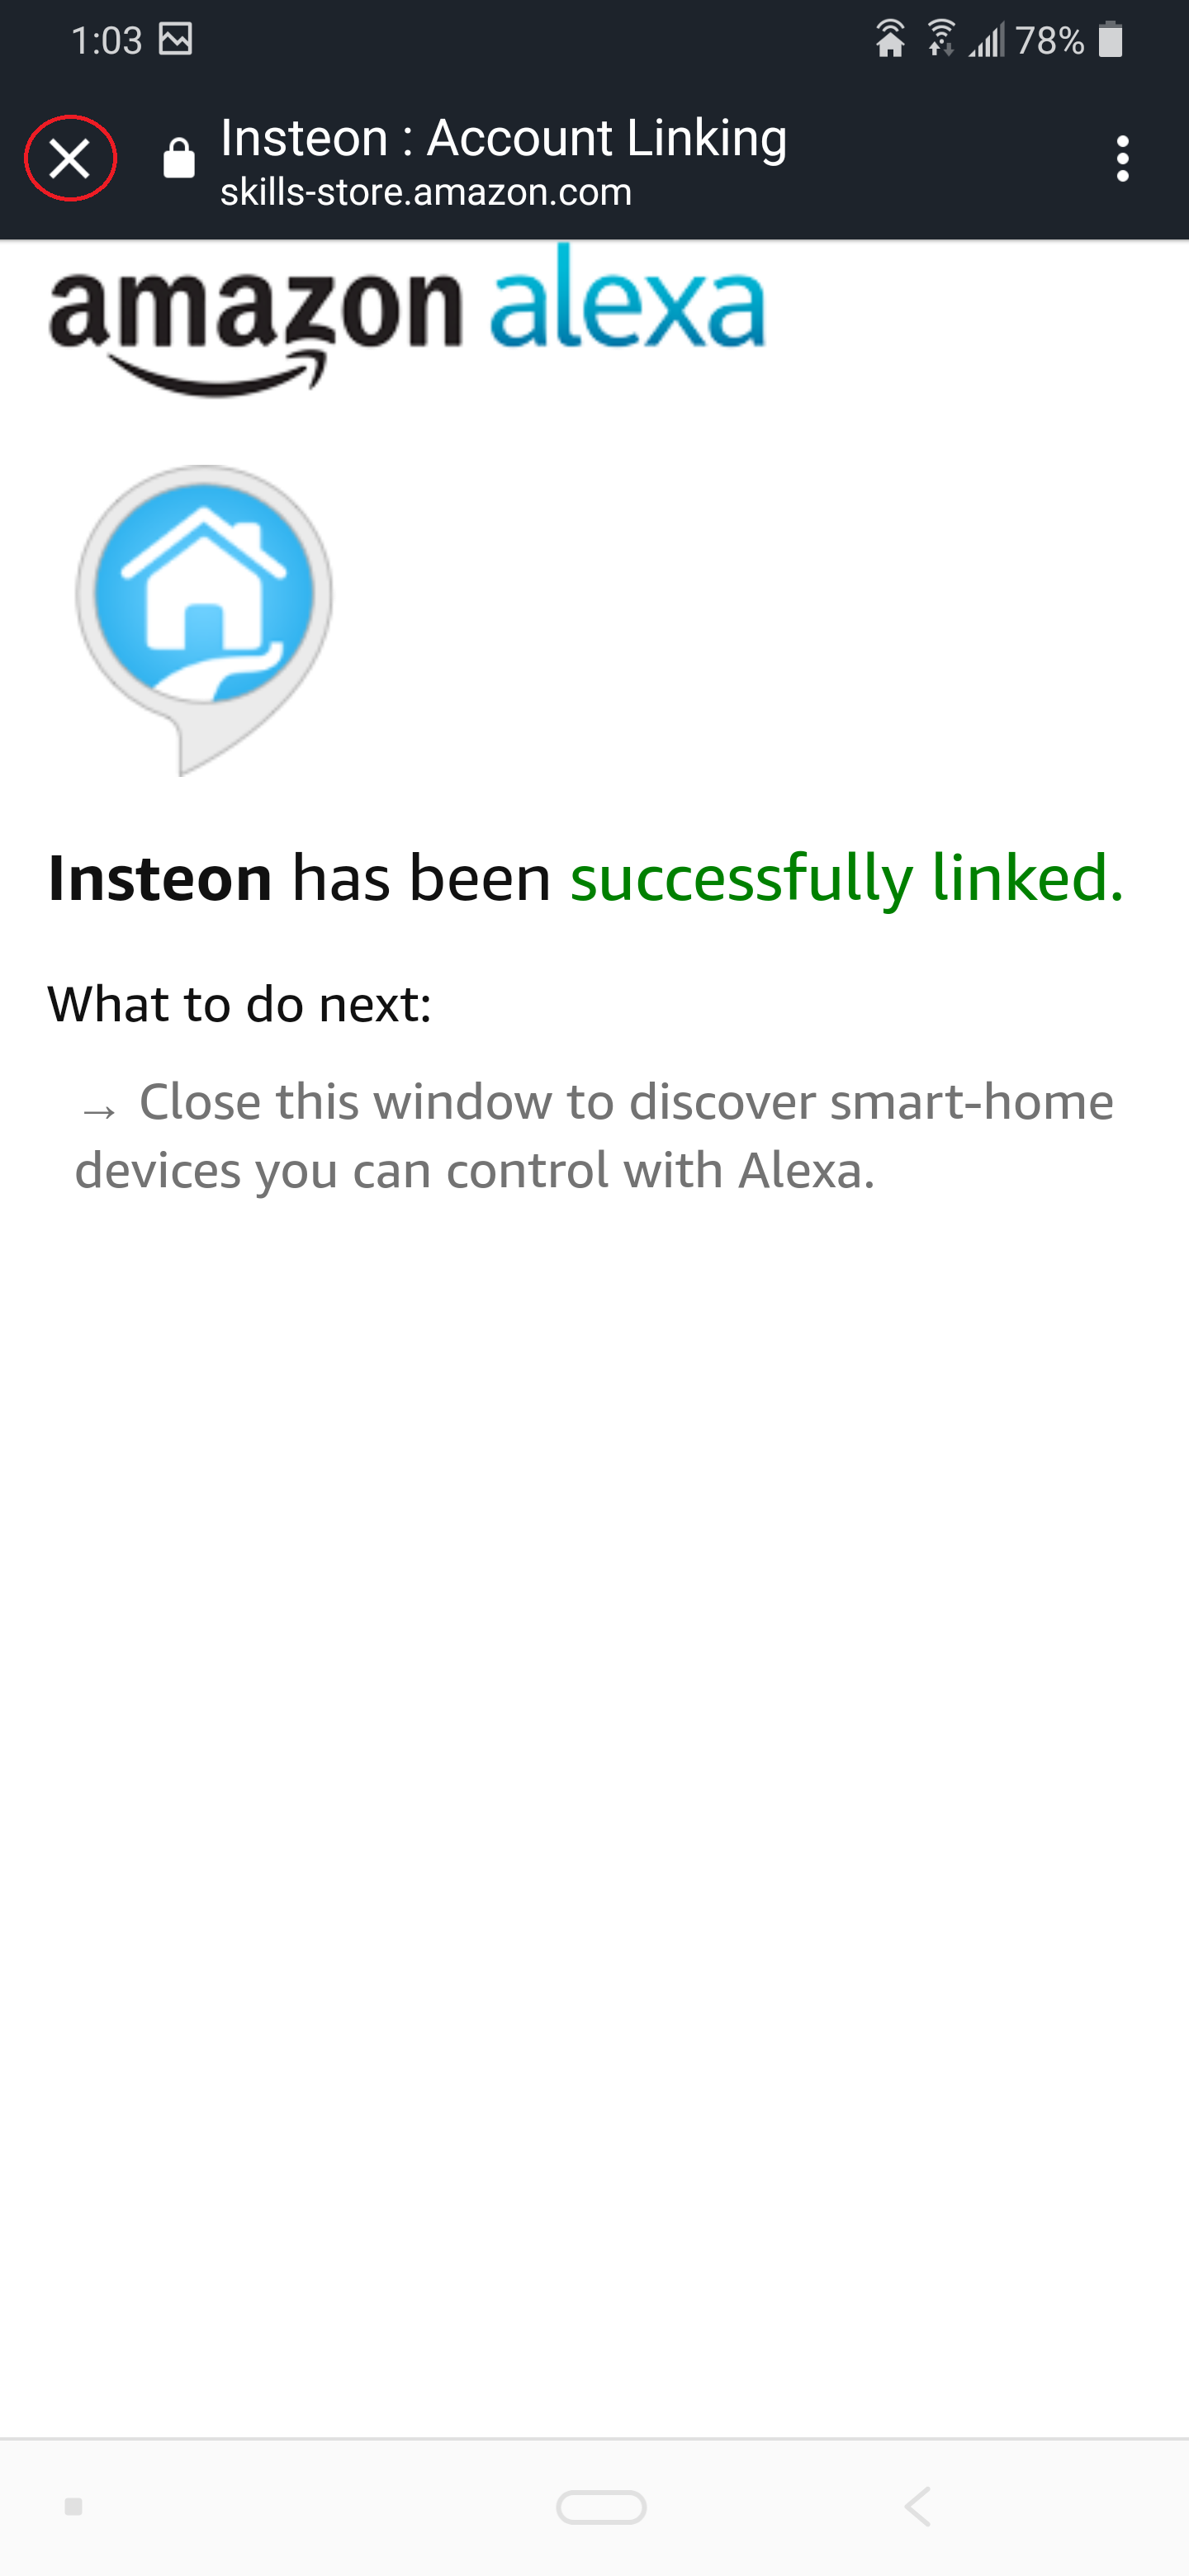Tap the Insteon : Account Linking title
Image resolution: width=1189 pixels, height=2576 pixels.
pyautogui.click(x=504, y=137)
